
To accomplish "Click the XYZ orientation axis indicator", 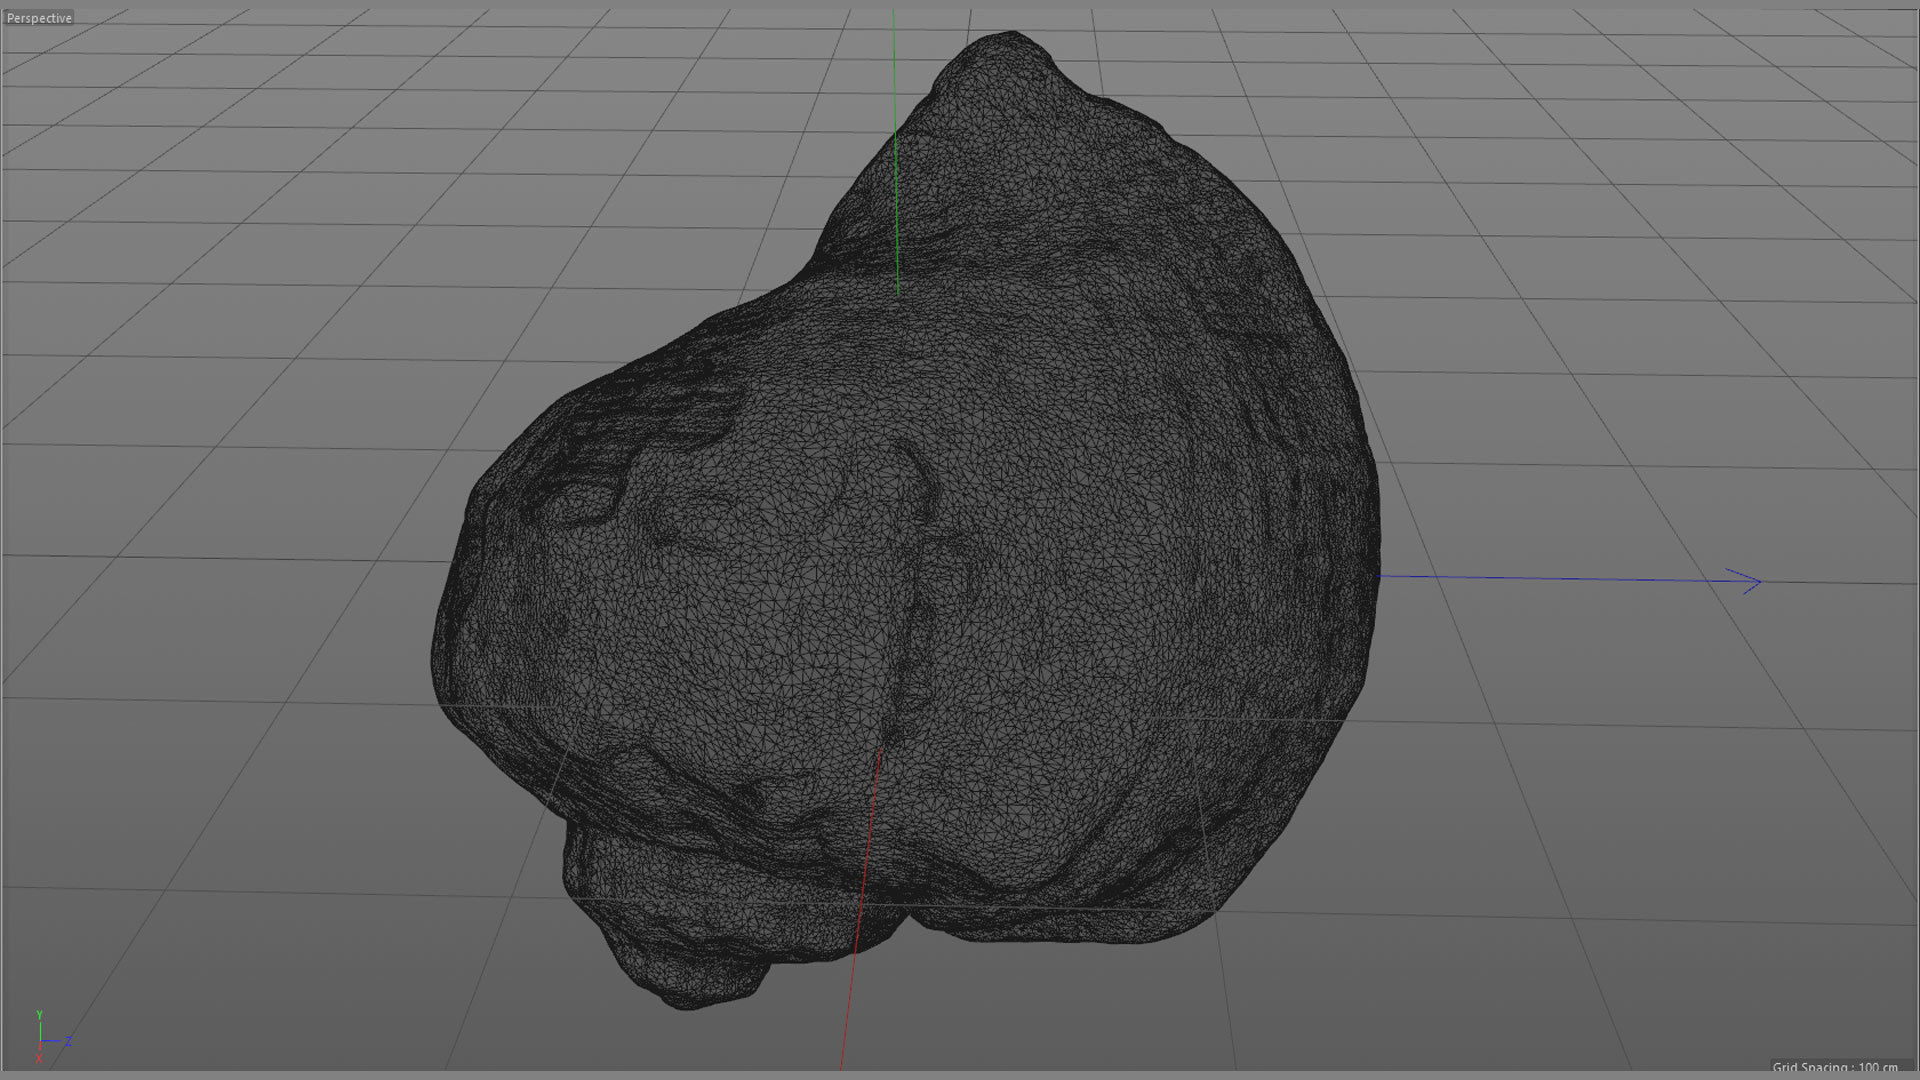I will [51, 1038].
